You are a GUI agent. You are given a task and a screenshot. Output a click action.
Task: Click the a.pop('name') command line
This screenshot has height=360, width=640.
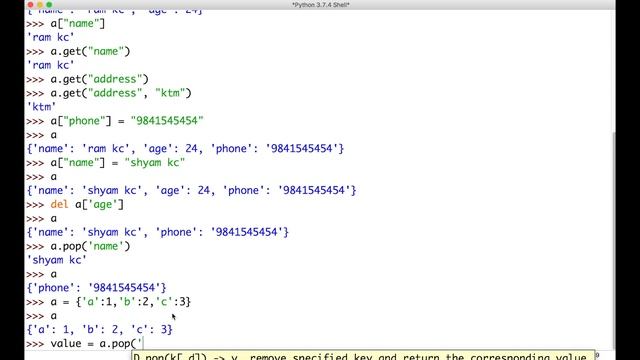pos(78,246)
